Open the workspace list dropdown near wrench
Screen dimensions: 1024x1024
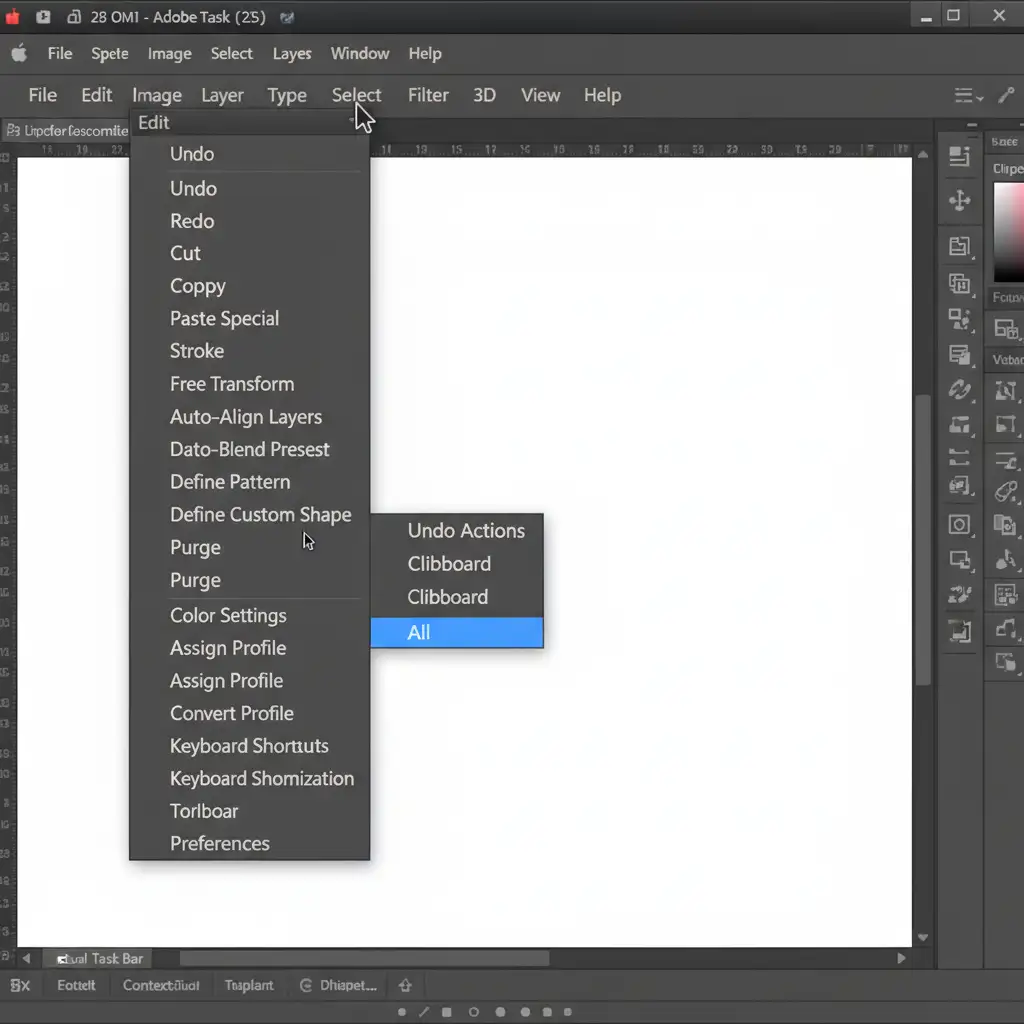(968, 95)
